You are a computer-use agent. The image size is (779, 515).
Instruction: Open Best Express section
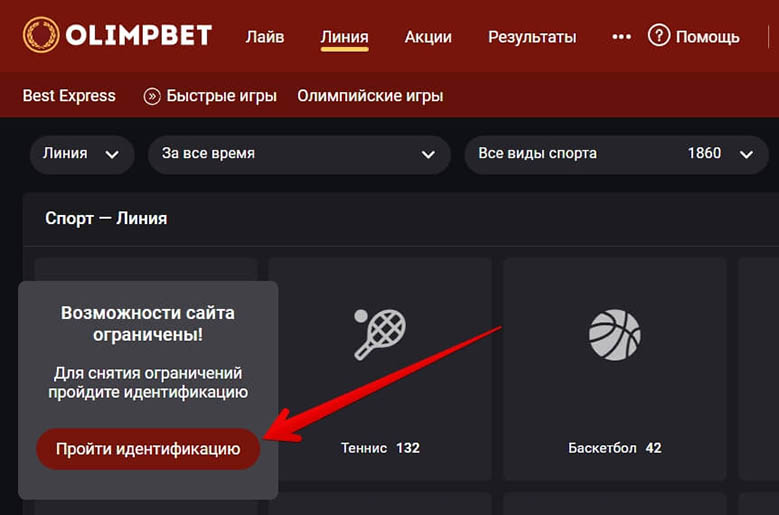[69, 95]
